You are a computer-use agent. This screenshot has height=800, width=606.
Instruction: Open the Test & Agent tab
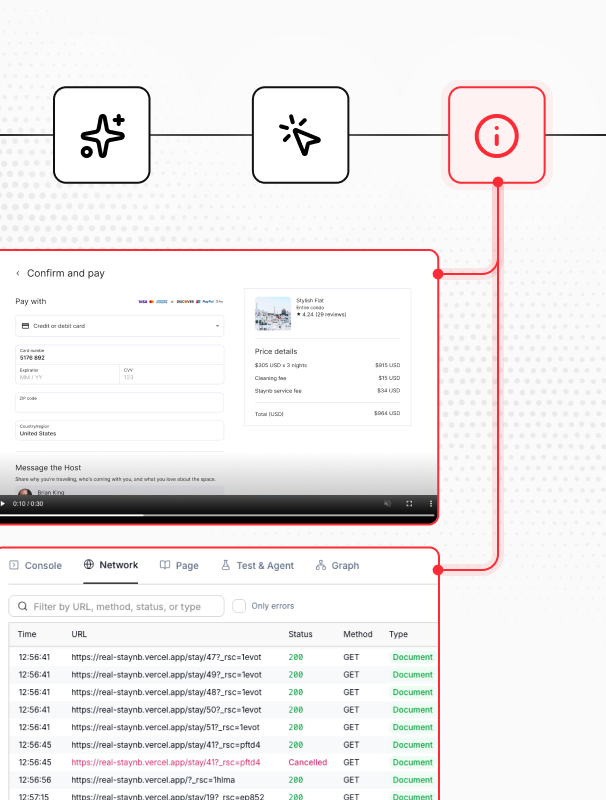258,565
